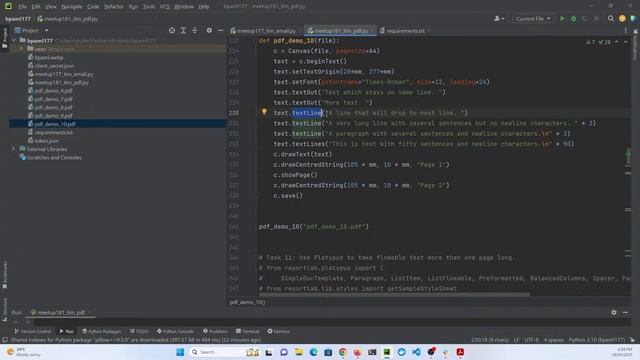Viewport: 640px width, 360px height.
Task: Open the Navigate menu
Action: (x=71, y=7)
